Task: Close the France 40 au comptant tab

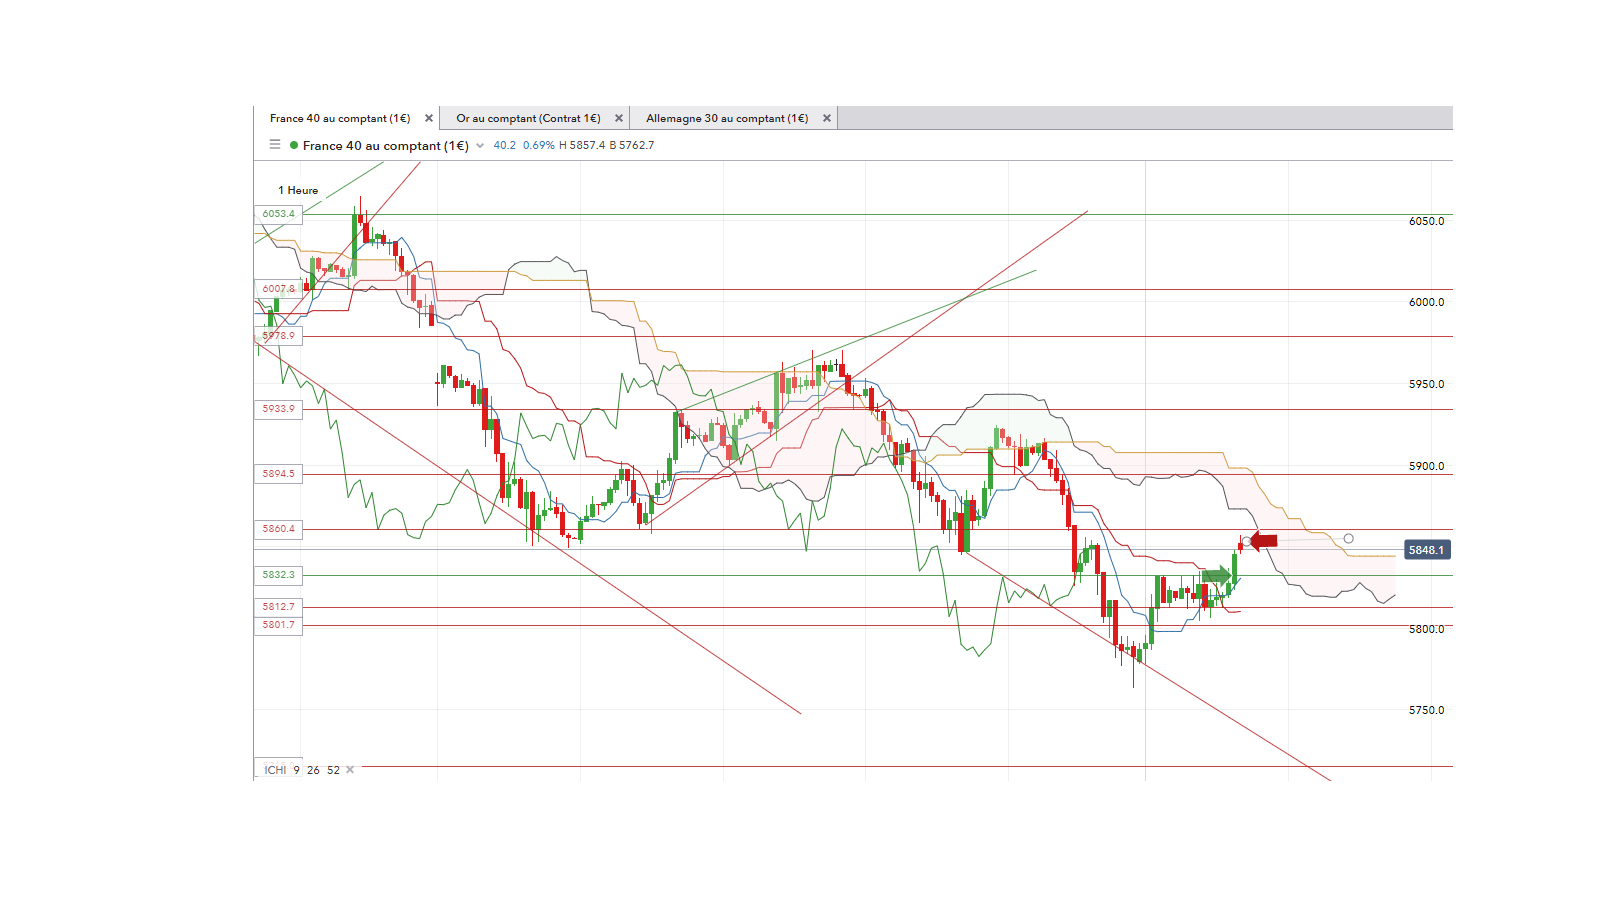Action: [x=429, y=118]
